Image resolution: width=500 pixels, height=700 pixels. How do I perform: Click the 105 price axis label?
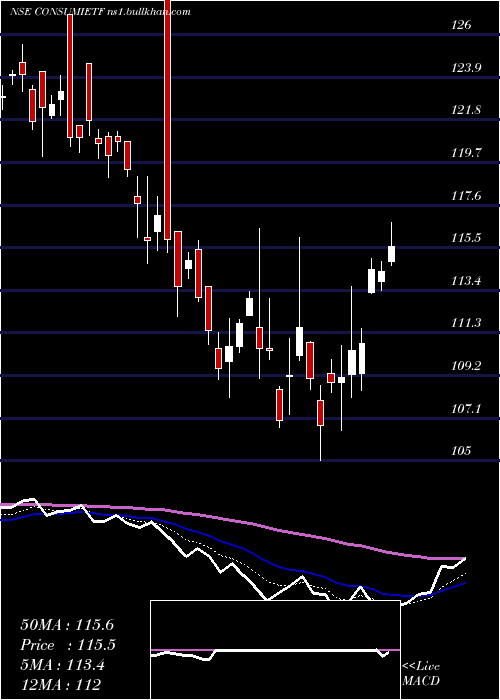coord(461,451)
